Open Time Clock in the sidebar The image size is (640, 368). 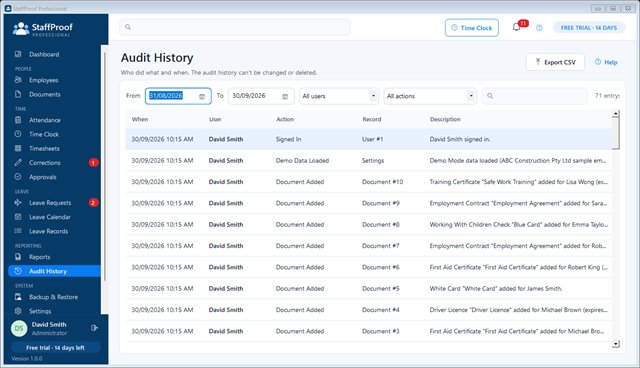coord(44,134)
